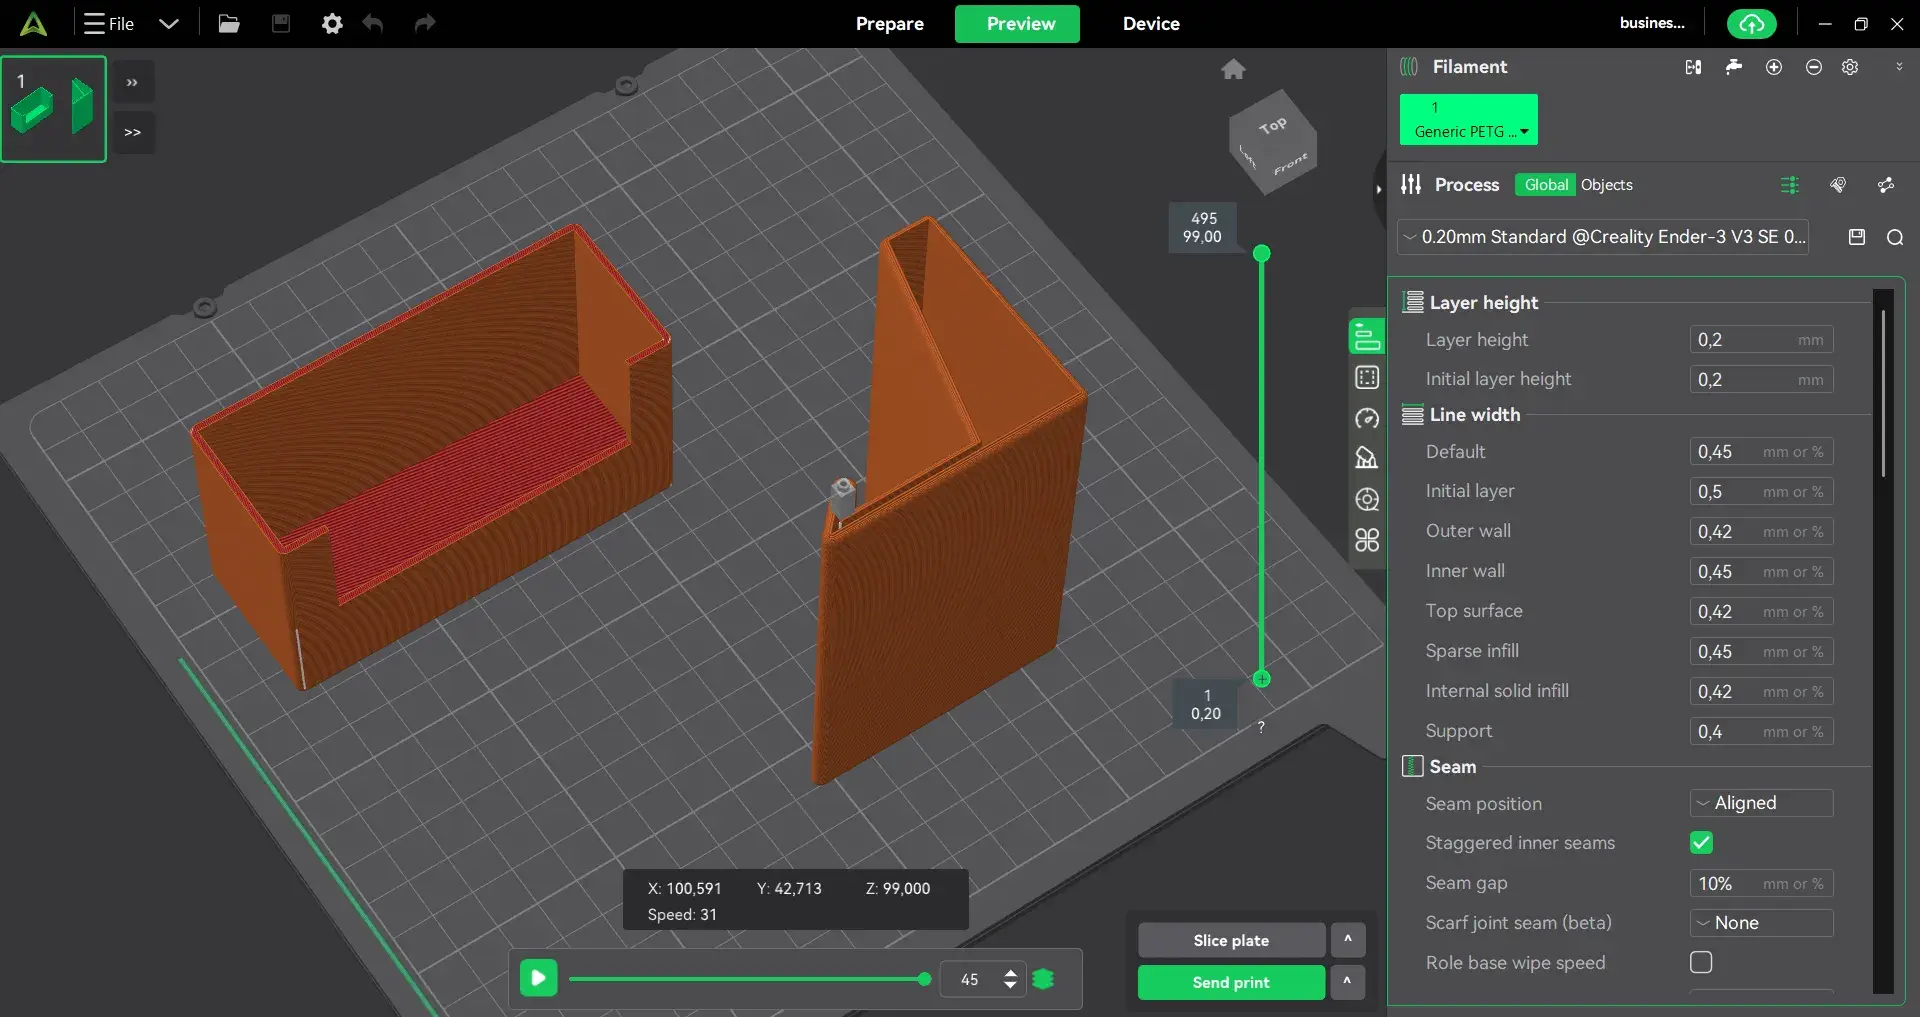Switch to the Device tab
1920x1017 pixels.
coord(1151,24)
